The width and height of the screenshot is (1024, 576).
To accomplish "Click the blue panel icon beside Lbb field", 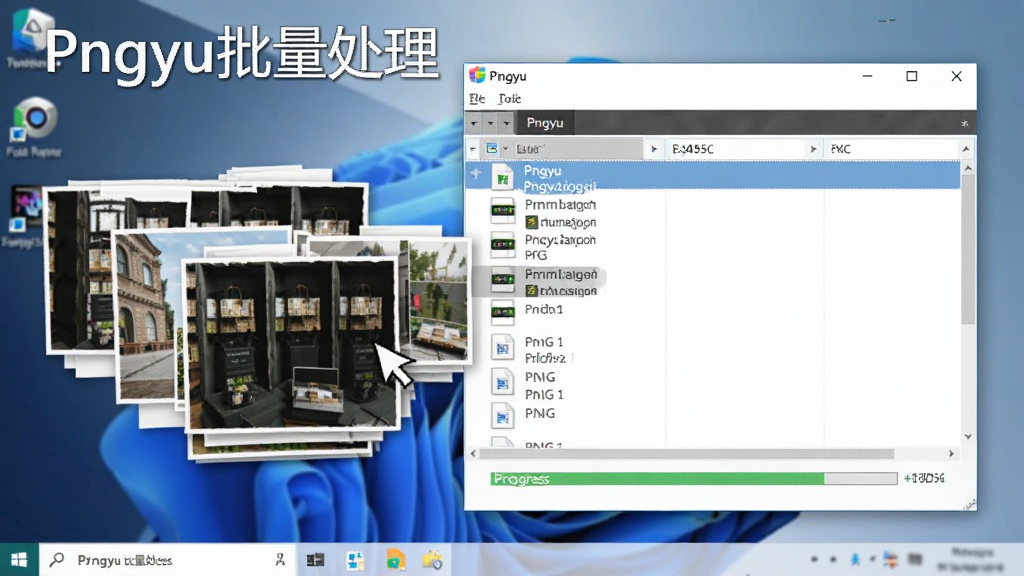I will [492, 149].
